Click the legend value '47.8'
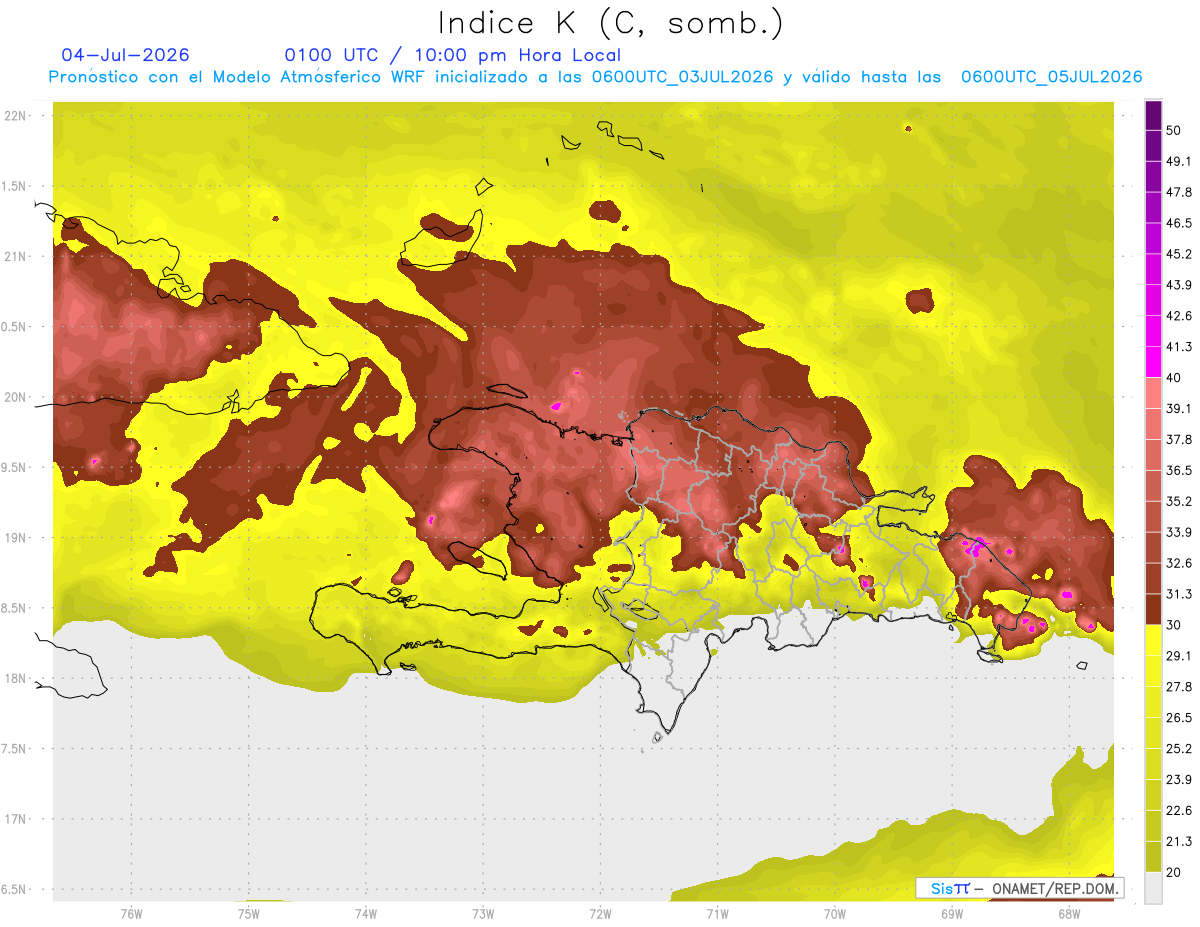 tap(1179, 192)
